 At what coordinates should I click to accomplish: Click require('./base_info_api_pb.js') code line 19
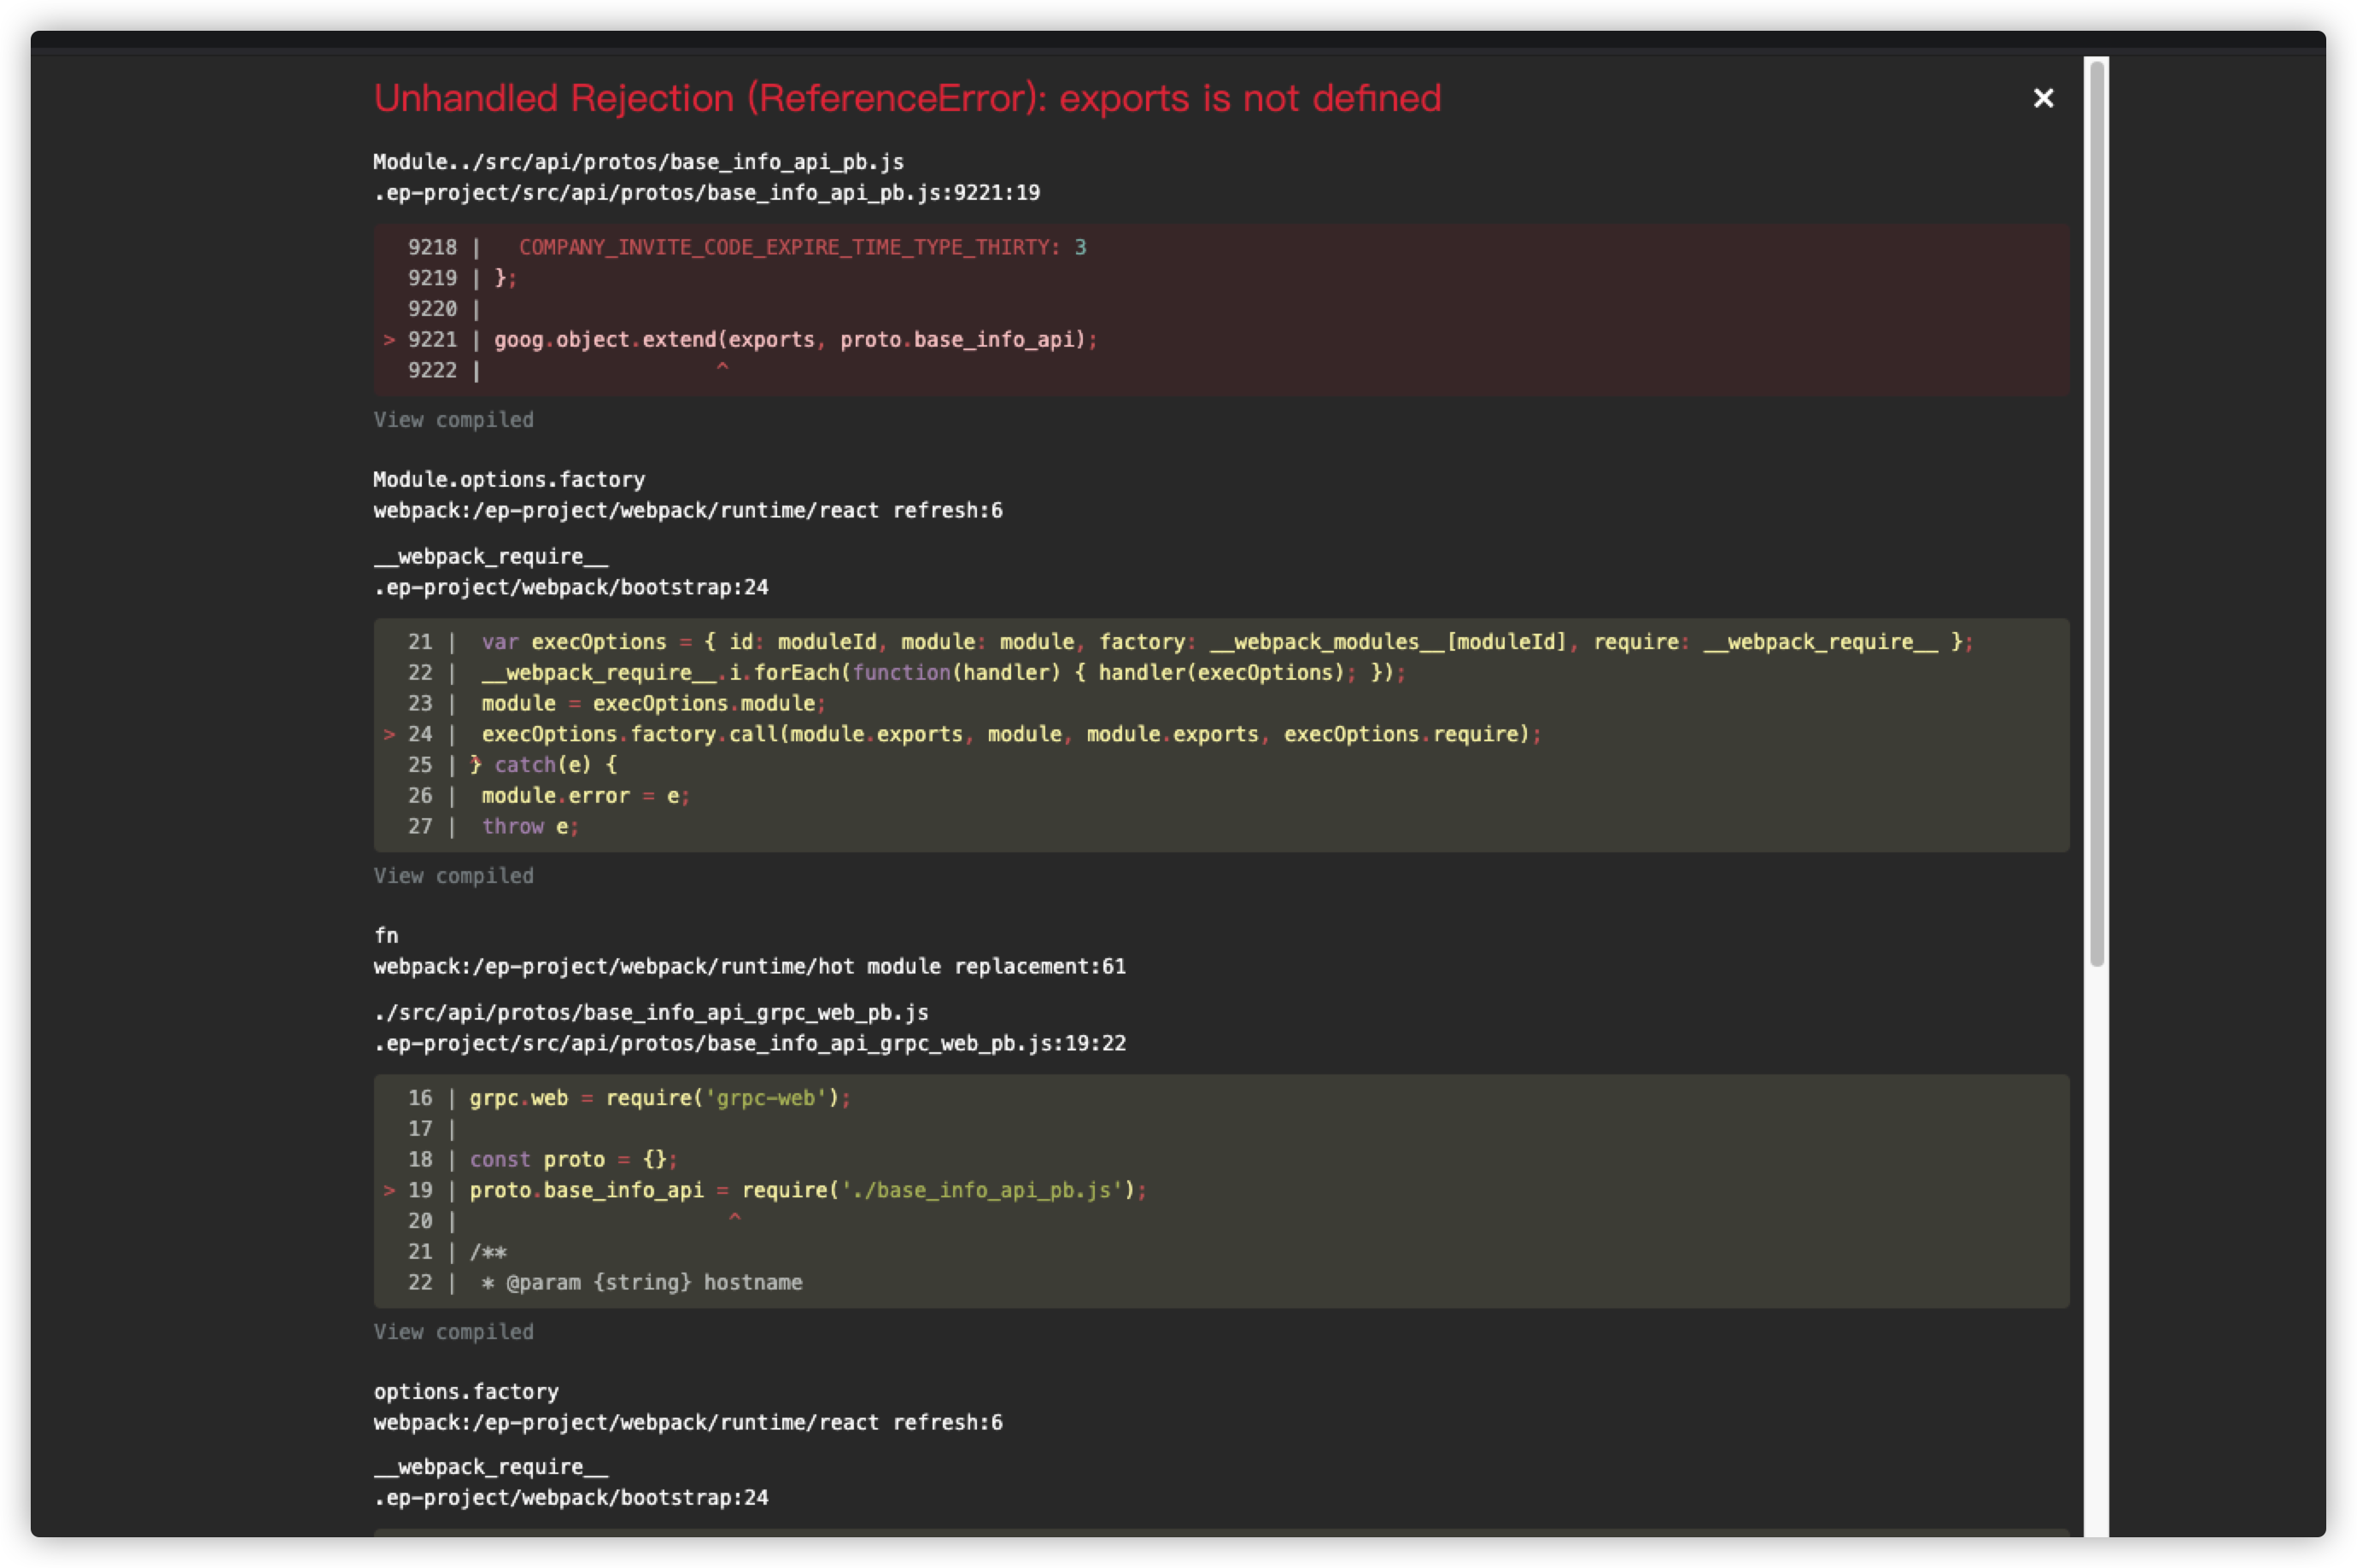808,1191
